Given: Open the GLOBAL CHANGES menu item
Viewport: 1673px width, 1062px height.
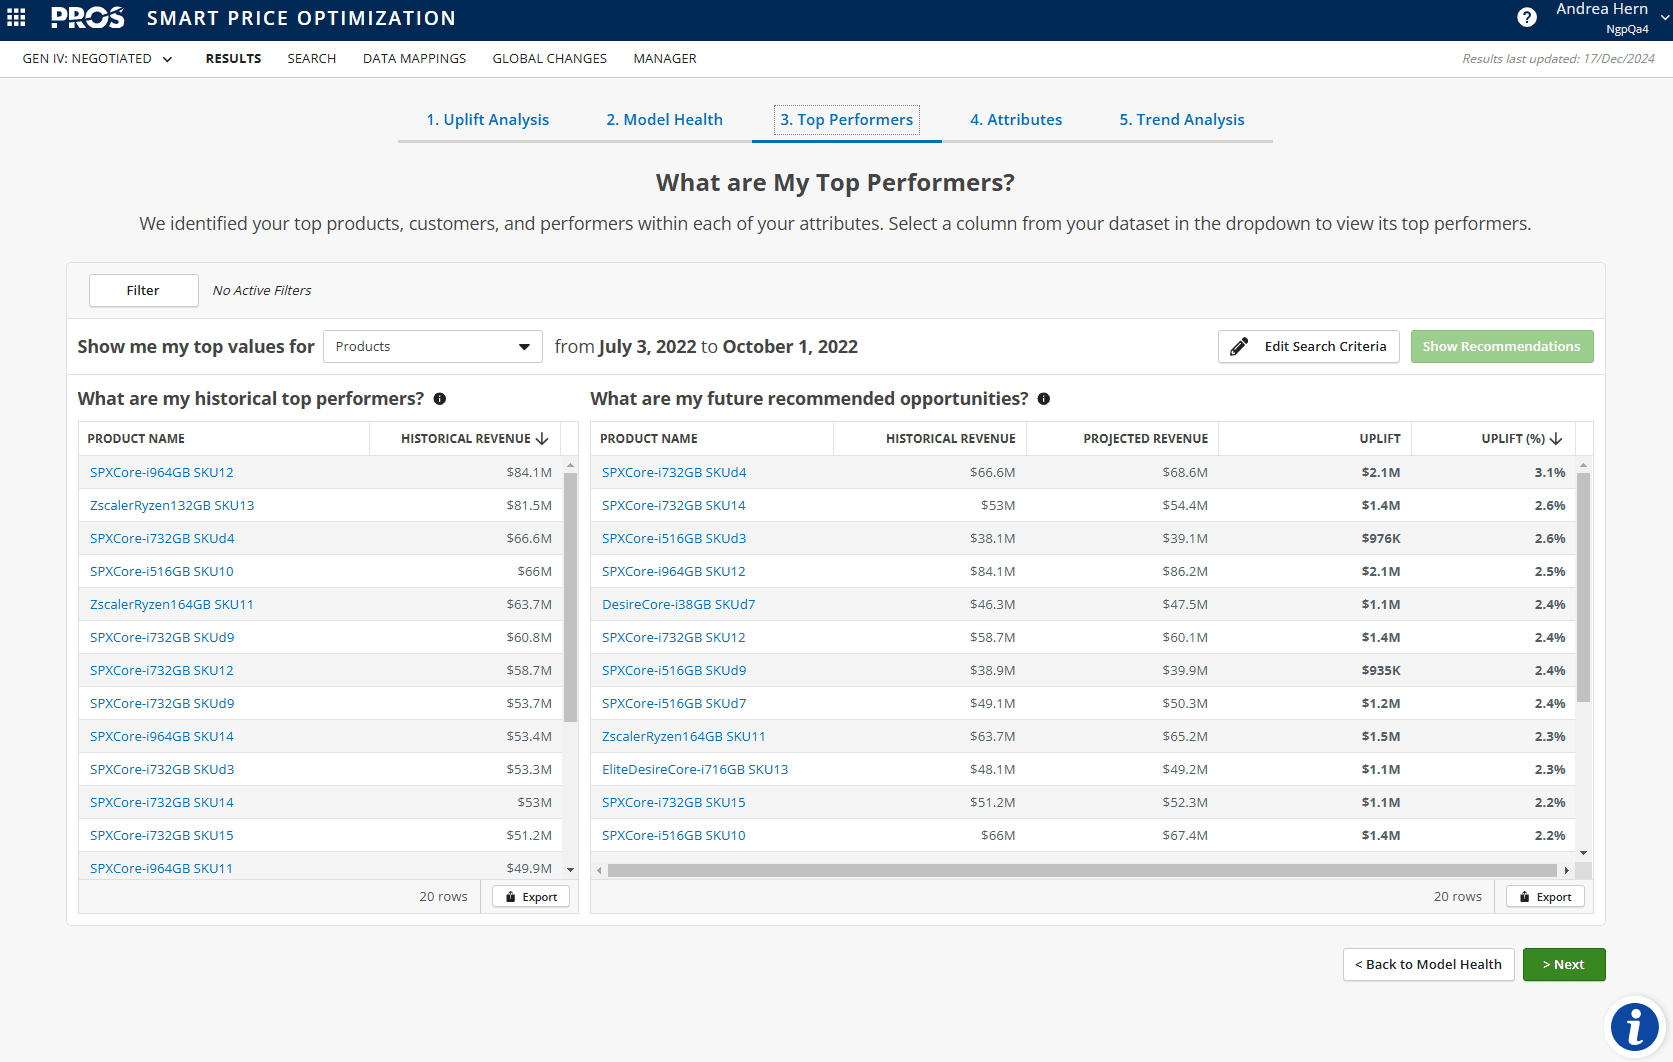Looking at the screenshot, I should coord(549,58).
